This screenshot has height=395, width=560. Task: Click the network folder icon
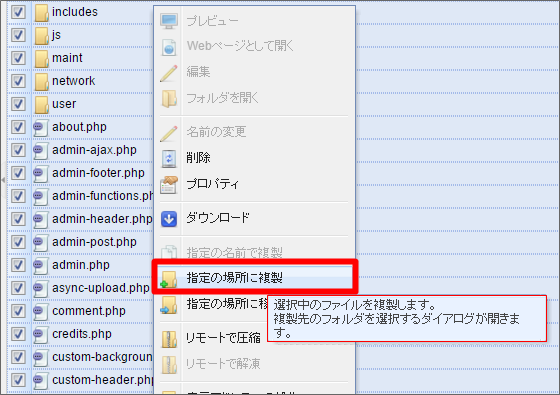41,81
